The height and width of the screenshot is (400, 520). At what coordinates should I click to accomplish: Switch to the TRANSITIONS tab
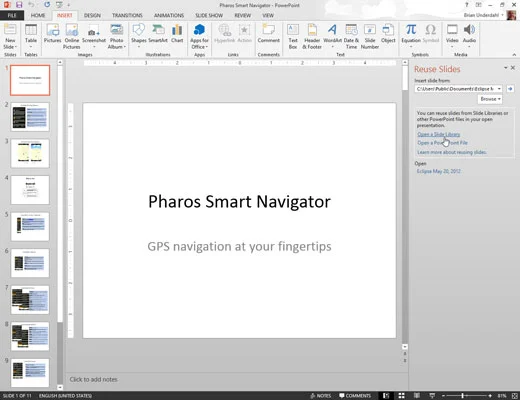[x=127, y=15]
